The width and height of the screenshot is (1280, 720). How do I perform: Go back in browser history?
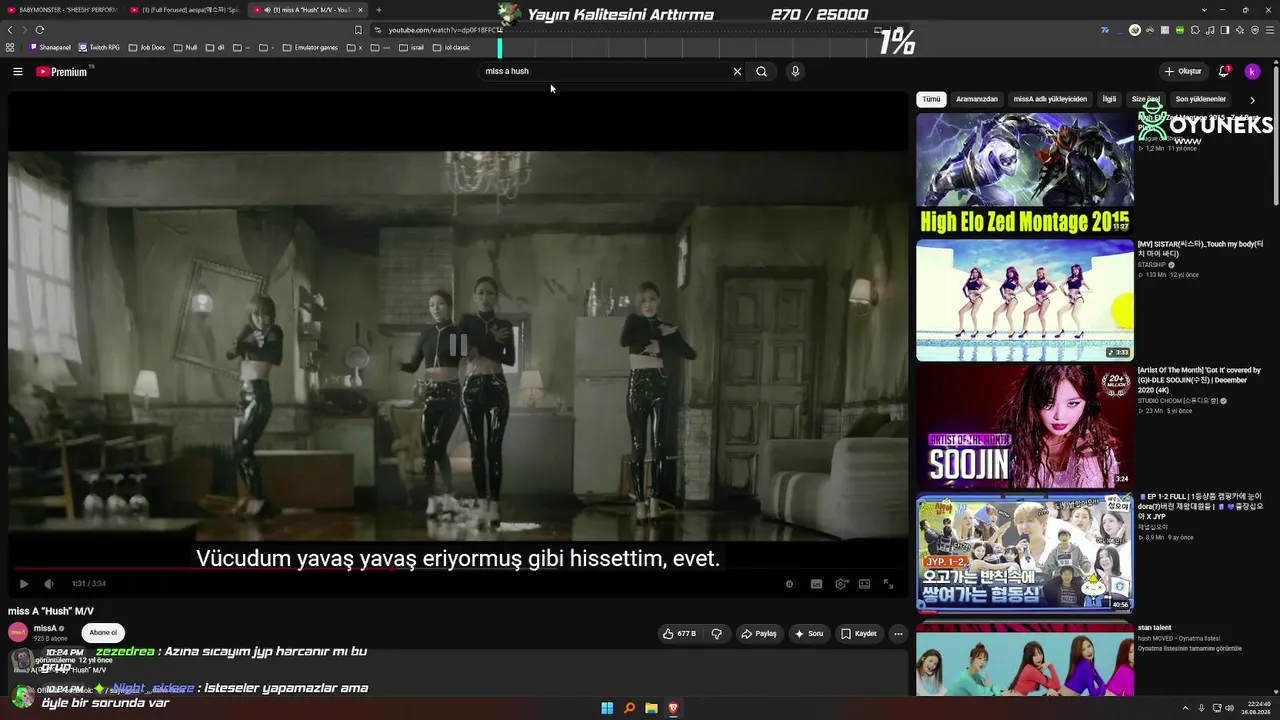(10, 30)
